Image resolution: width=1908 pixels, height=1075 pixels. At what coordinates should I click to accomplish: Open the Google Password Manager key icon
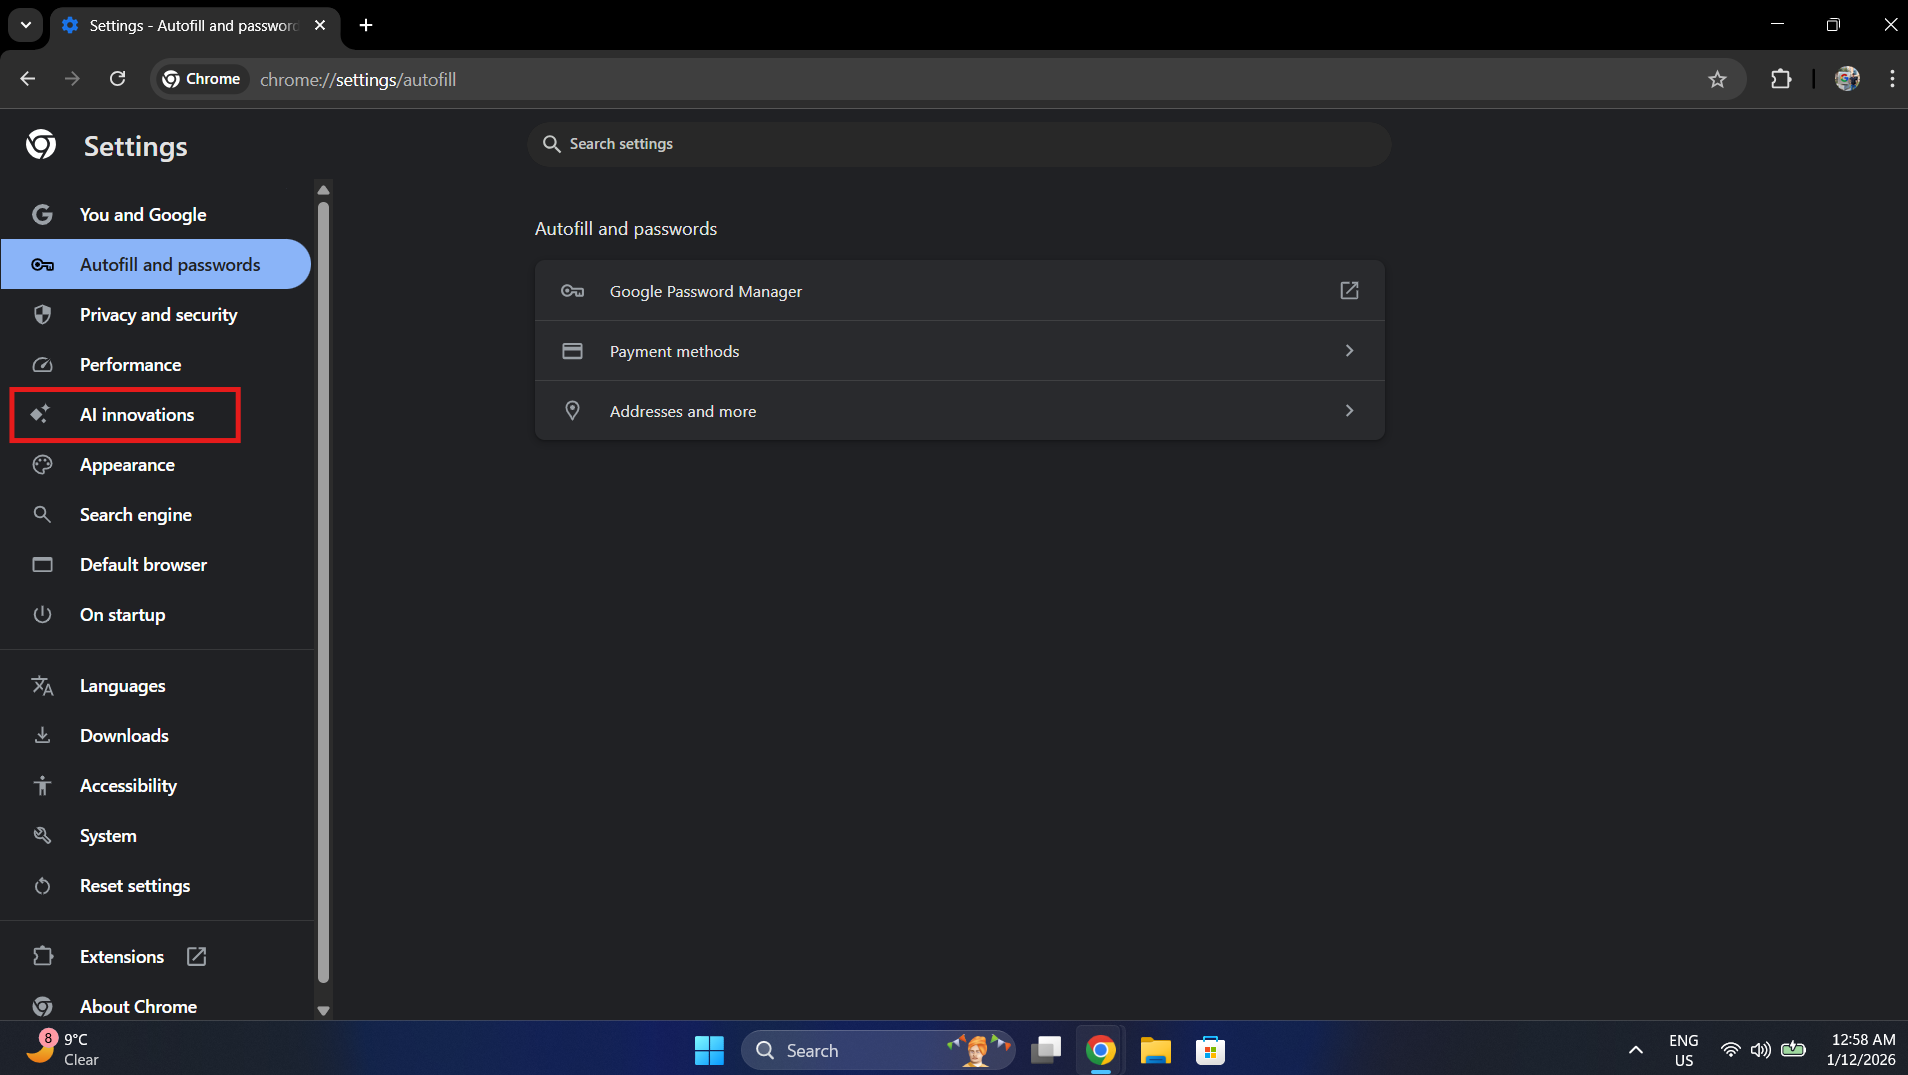coord(572,291)
